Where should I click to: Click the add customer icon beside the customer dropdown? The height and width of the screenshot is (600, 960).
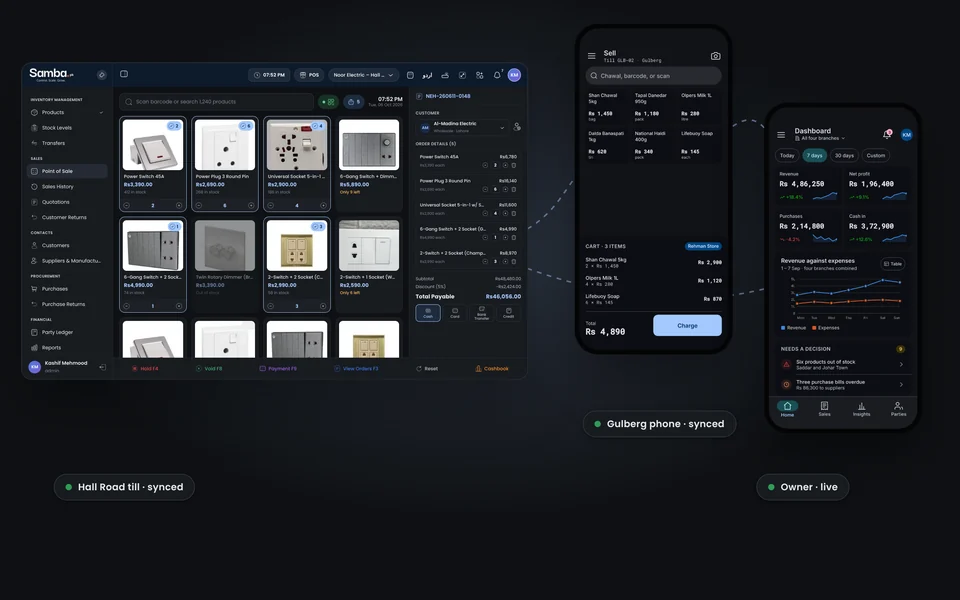pyautogui.click(x=517, y=127)
